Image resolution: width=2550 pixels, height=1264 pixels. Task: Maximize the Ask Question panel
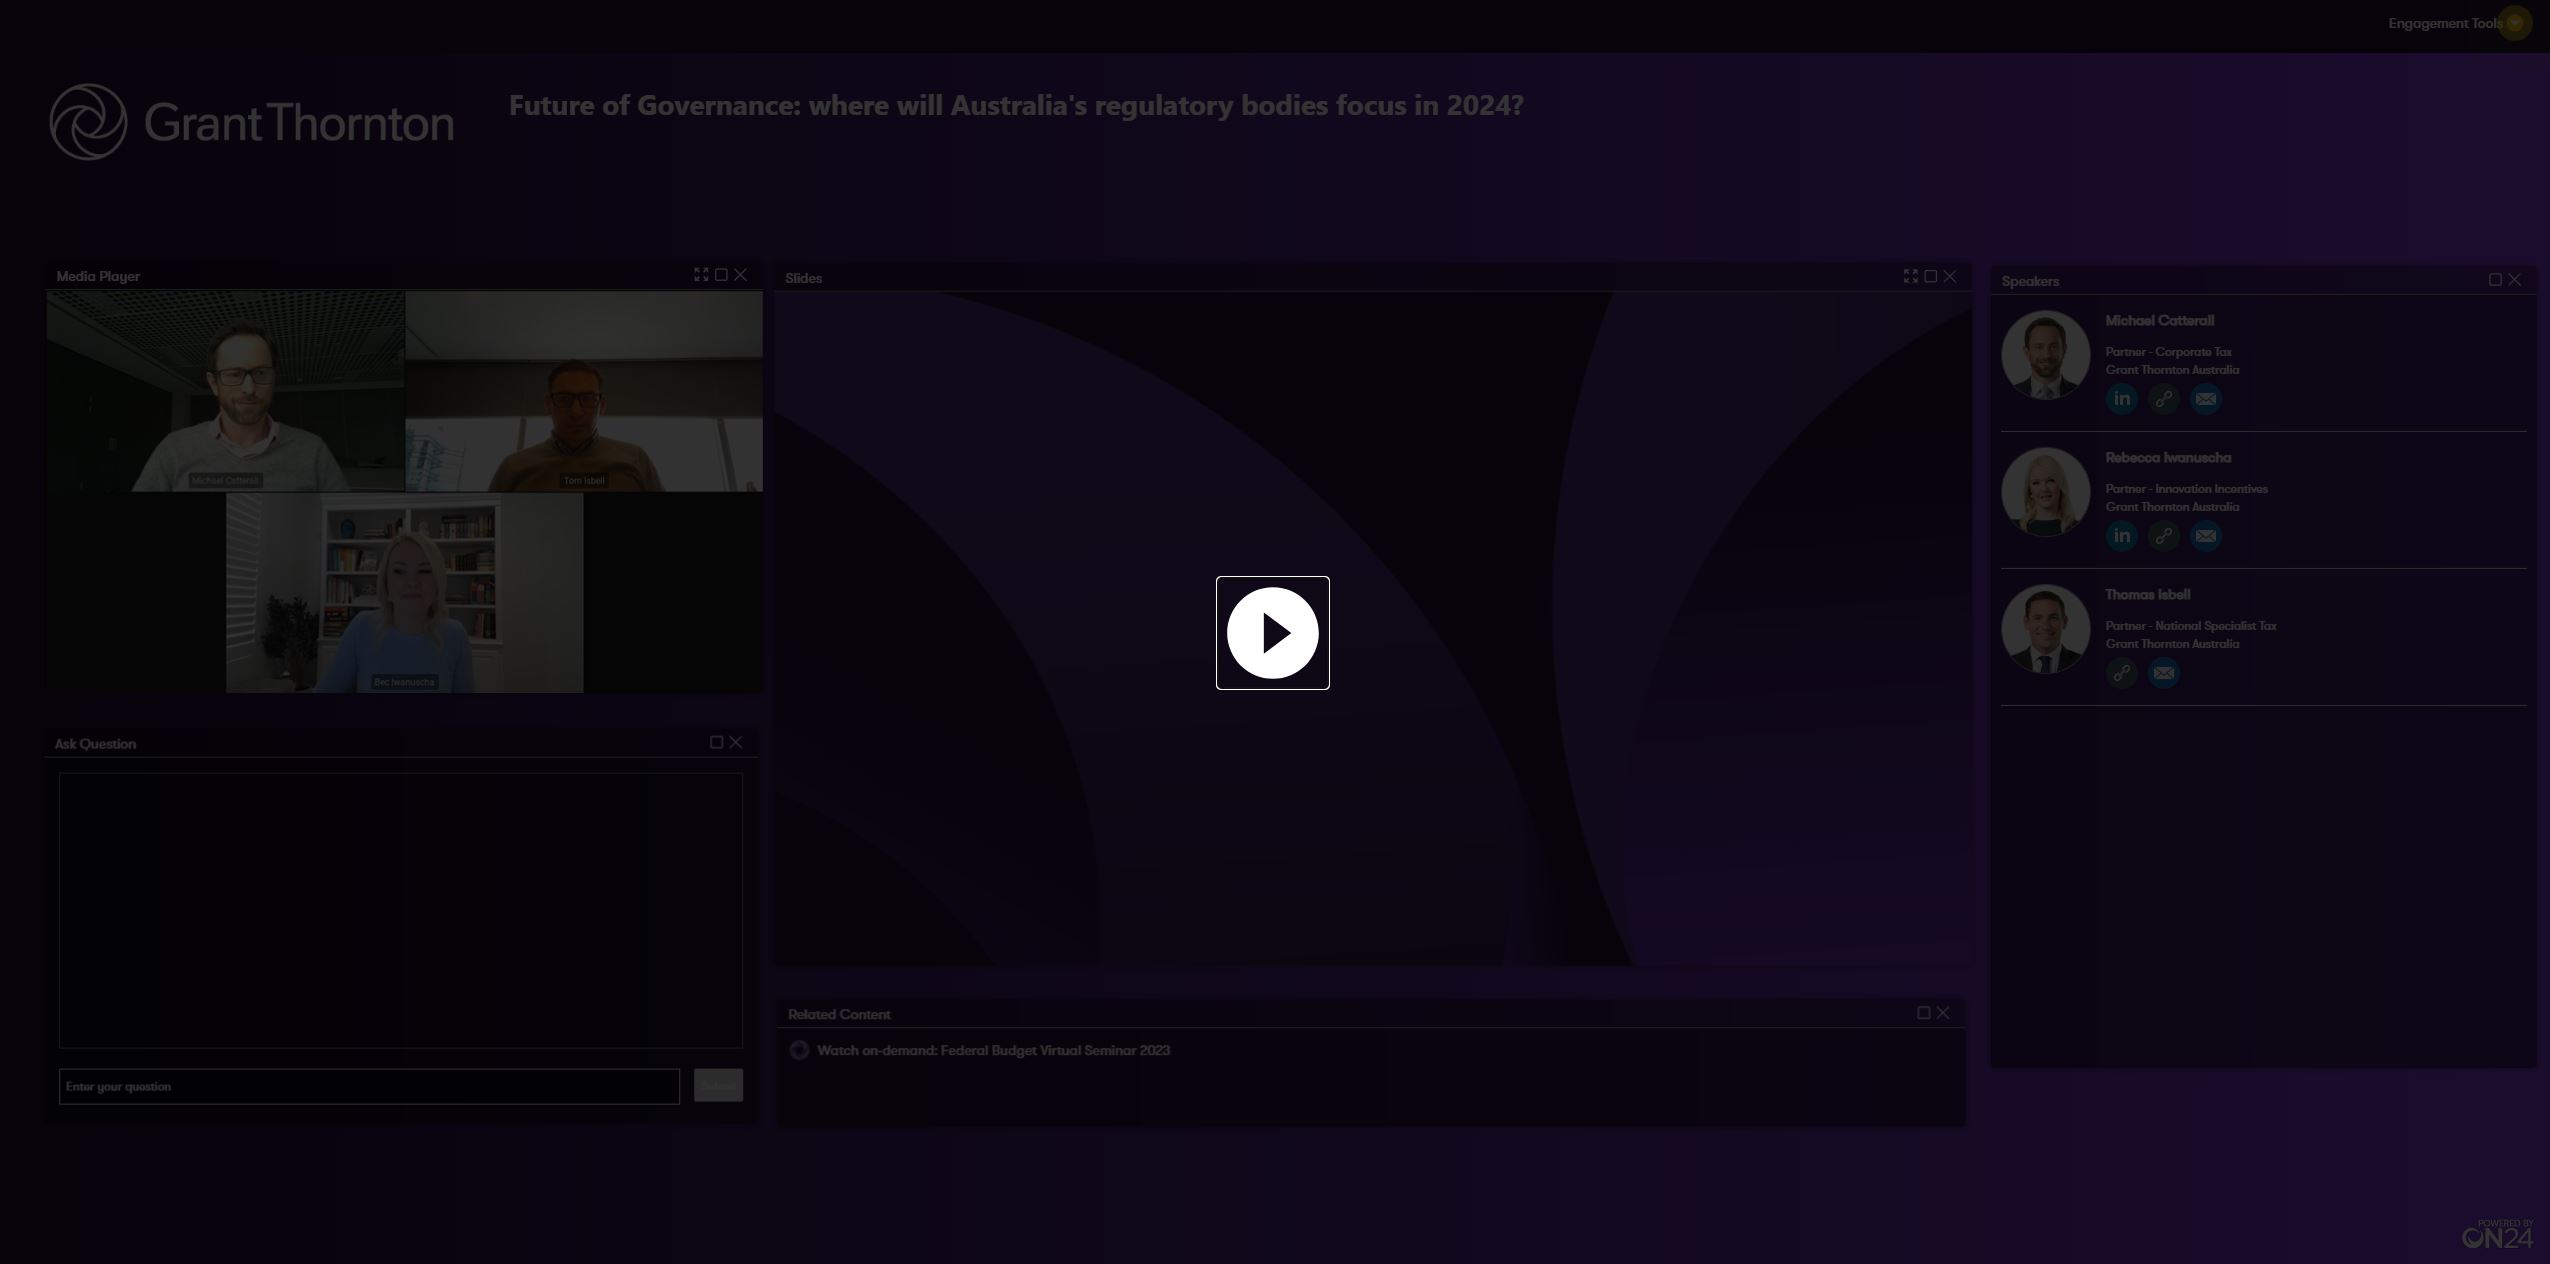716,742
